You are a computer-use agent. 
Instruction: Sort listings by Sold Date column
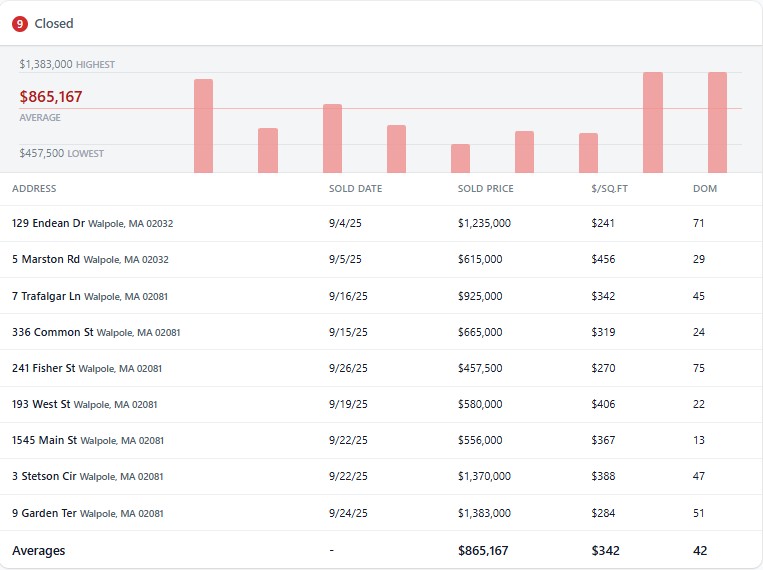(x=355, y=189)
